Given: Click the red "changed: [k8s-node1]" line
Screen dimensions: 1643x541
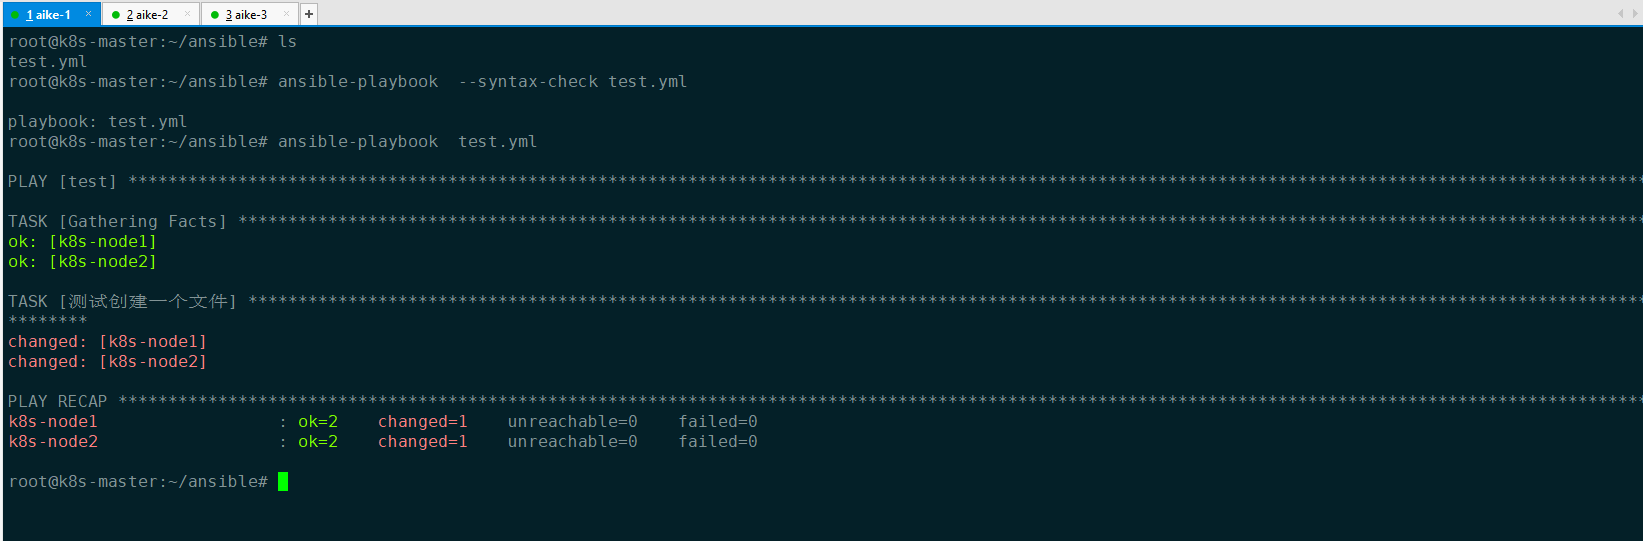Looking at the screenshot, I should tap(107, 342).
